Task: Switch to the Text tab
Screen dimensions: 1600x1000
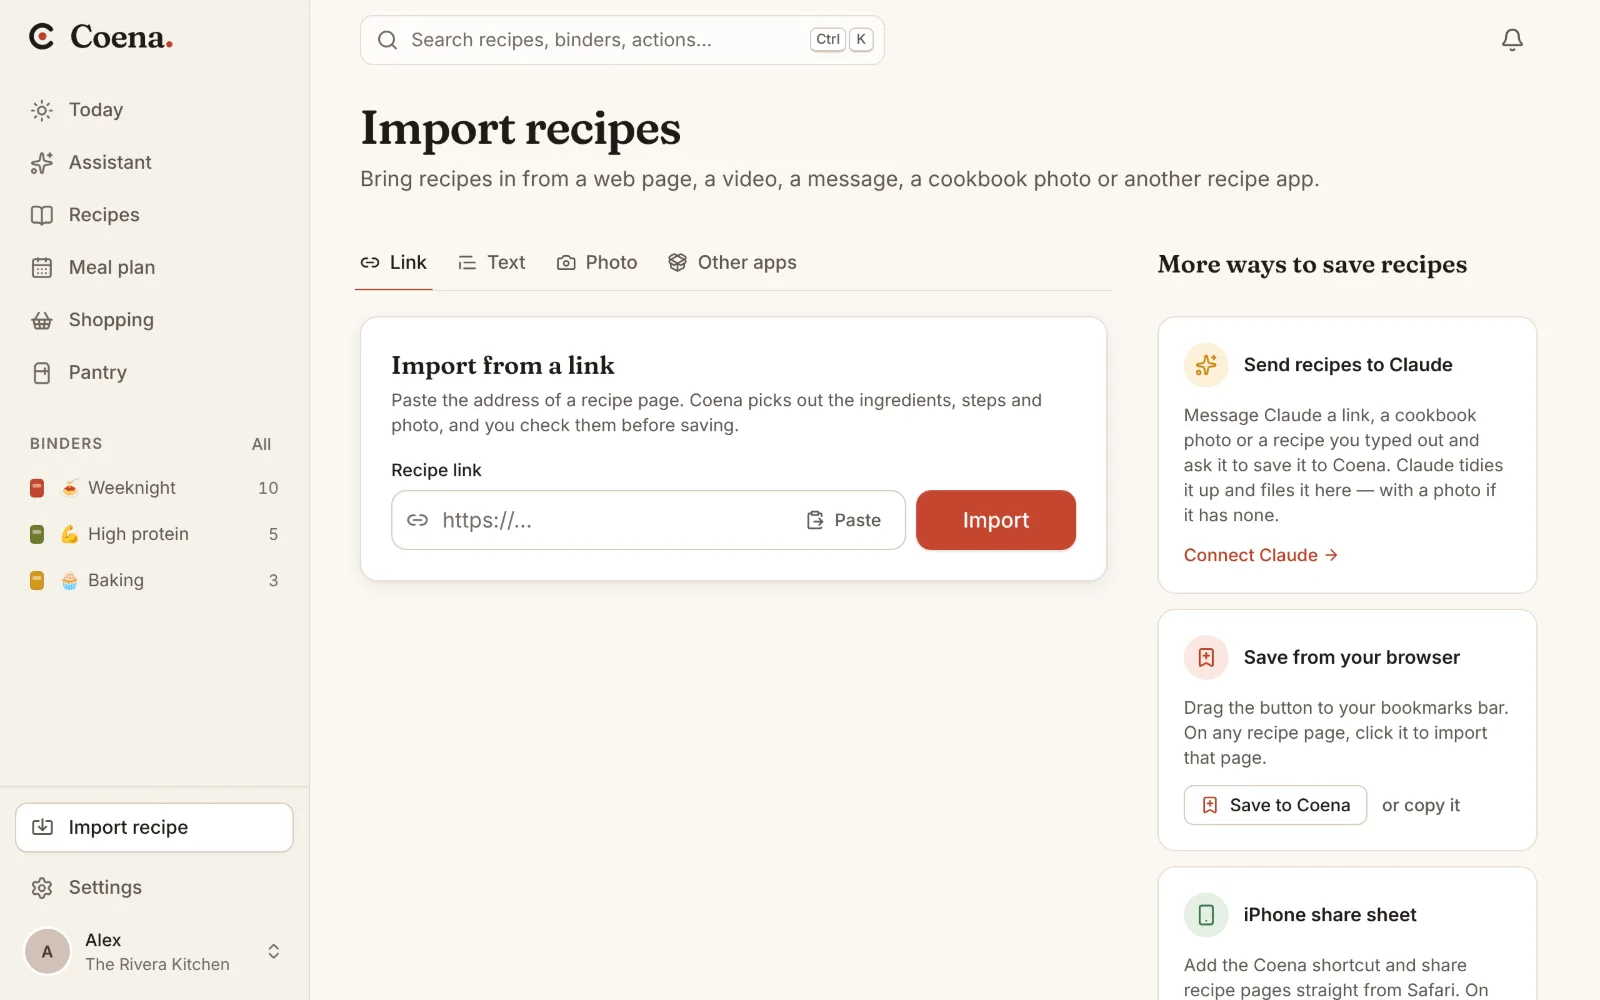Action: (x=491, y=262)
